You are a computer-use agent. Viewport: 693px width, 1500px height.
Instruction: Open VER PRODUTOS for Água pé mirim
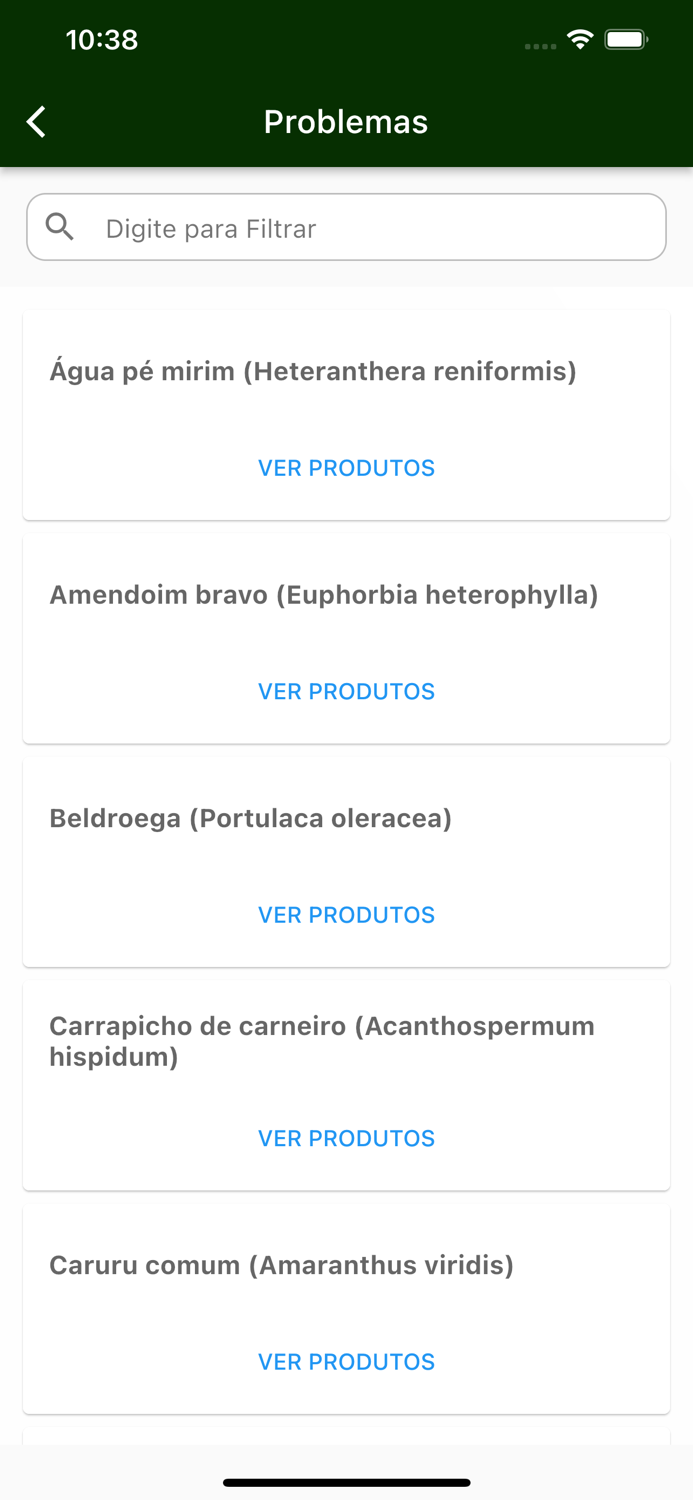coord(346,468)
